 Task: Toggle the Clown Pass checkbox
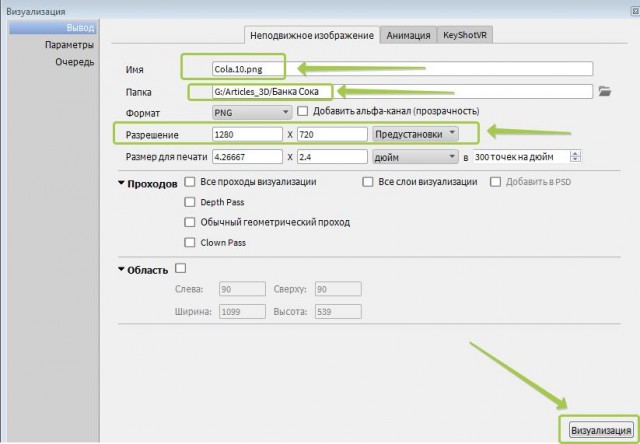click(190, 242)
